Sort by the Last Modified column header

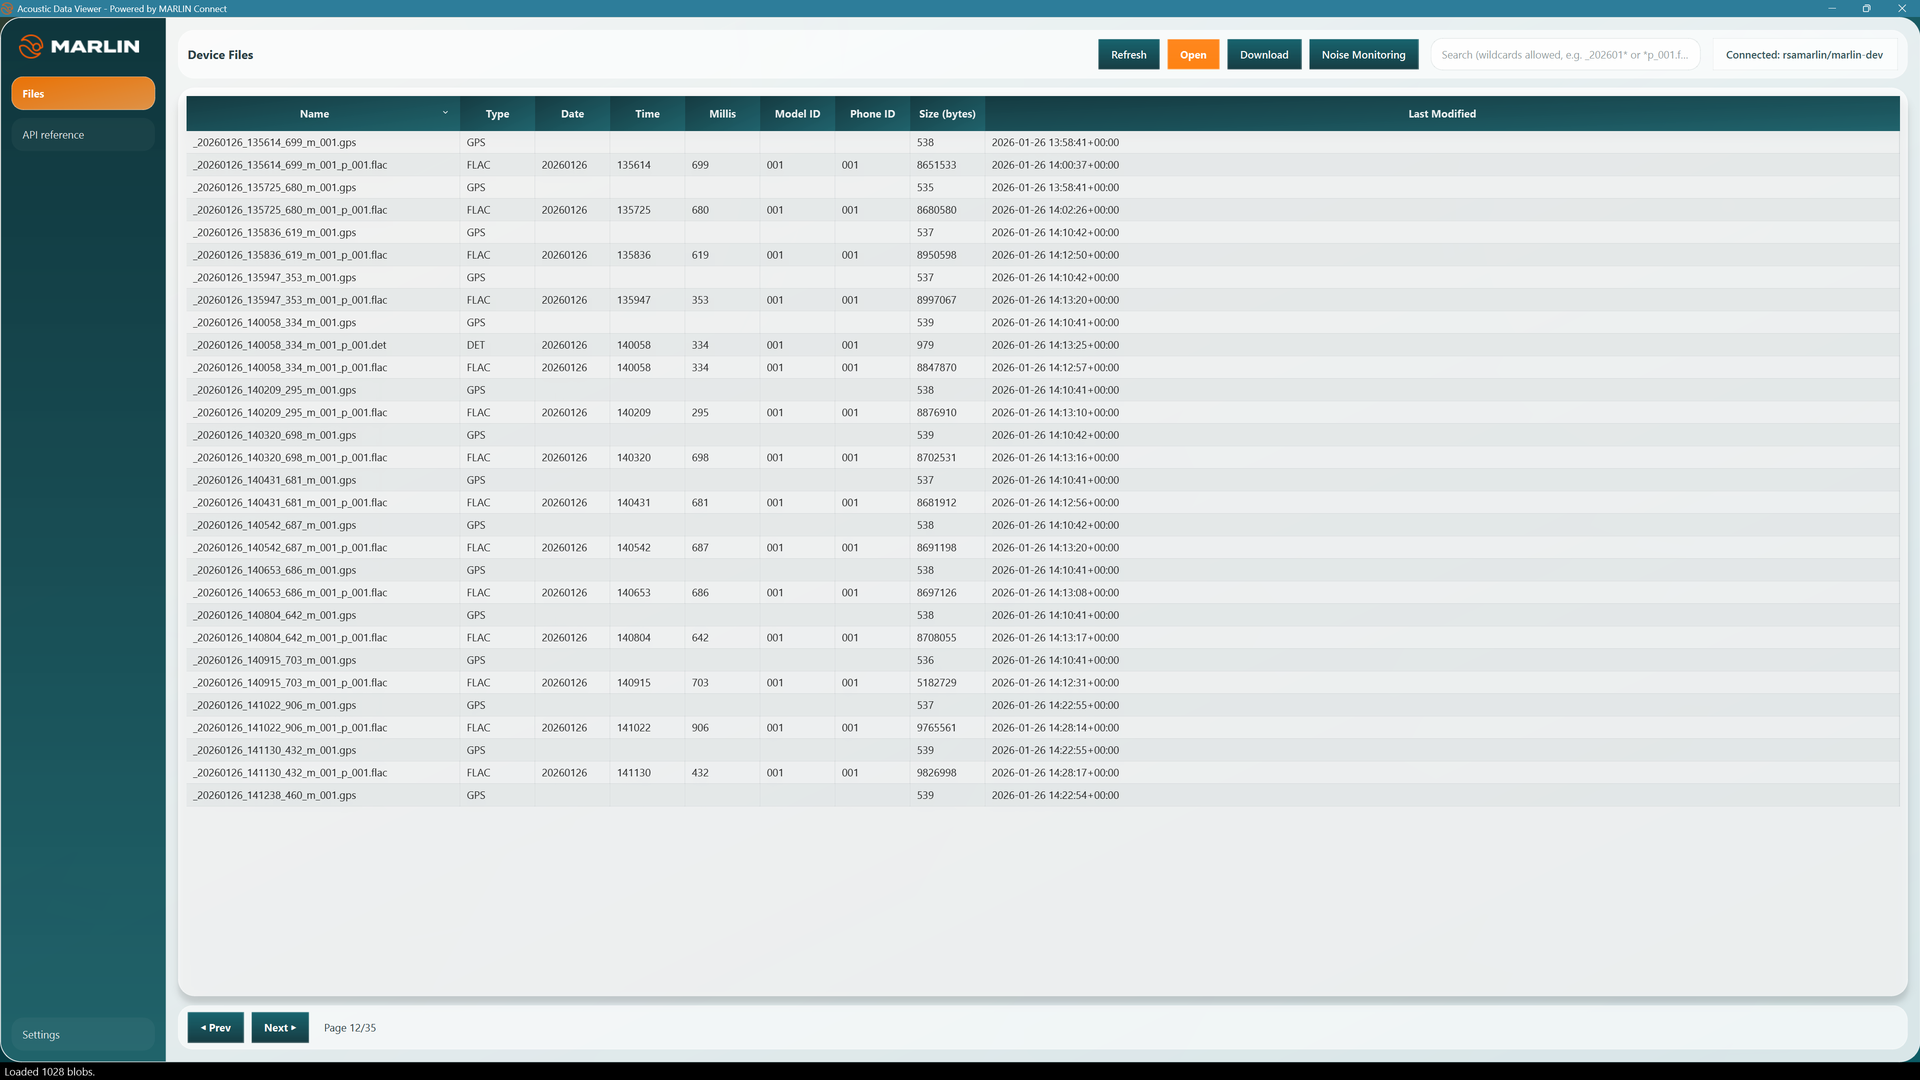1442,114
